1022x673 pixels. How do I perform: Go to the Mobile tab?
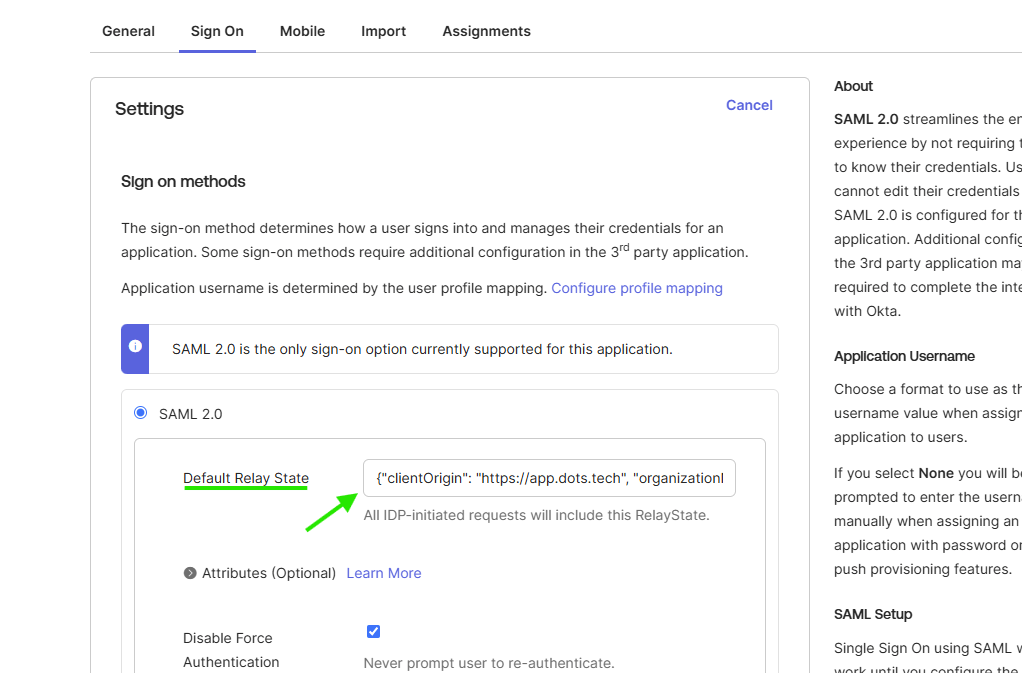[302, 31]
